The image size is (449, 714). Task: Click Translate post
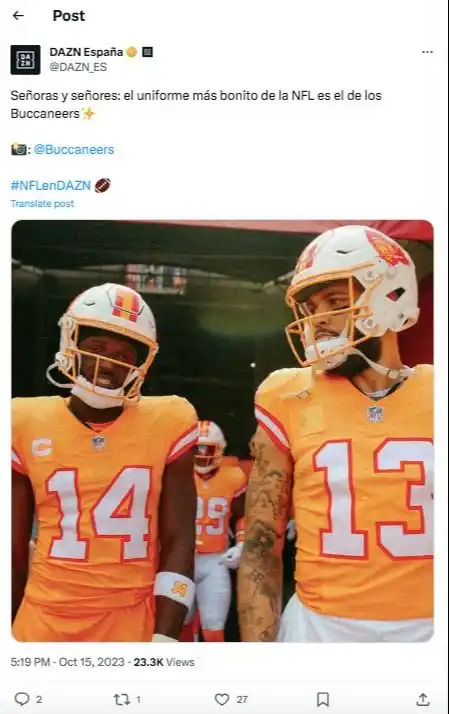pyautogui.click(x=42, y=204)
